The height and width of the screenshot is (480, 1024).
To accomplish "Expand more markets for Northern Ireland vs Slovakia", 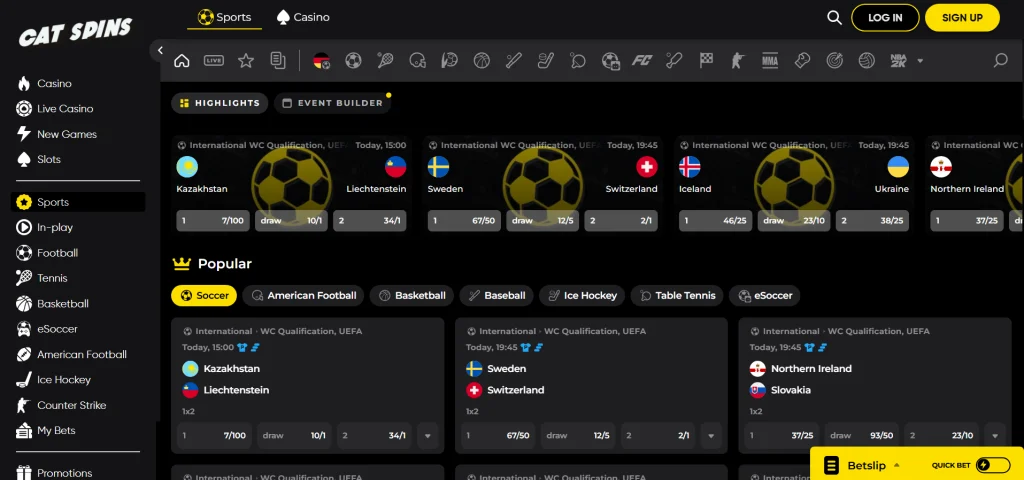I will coord(995,436).
